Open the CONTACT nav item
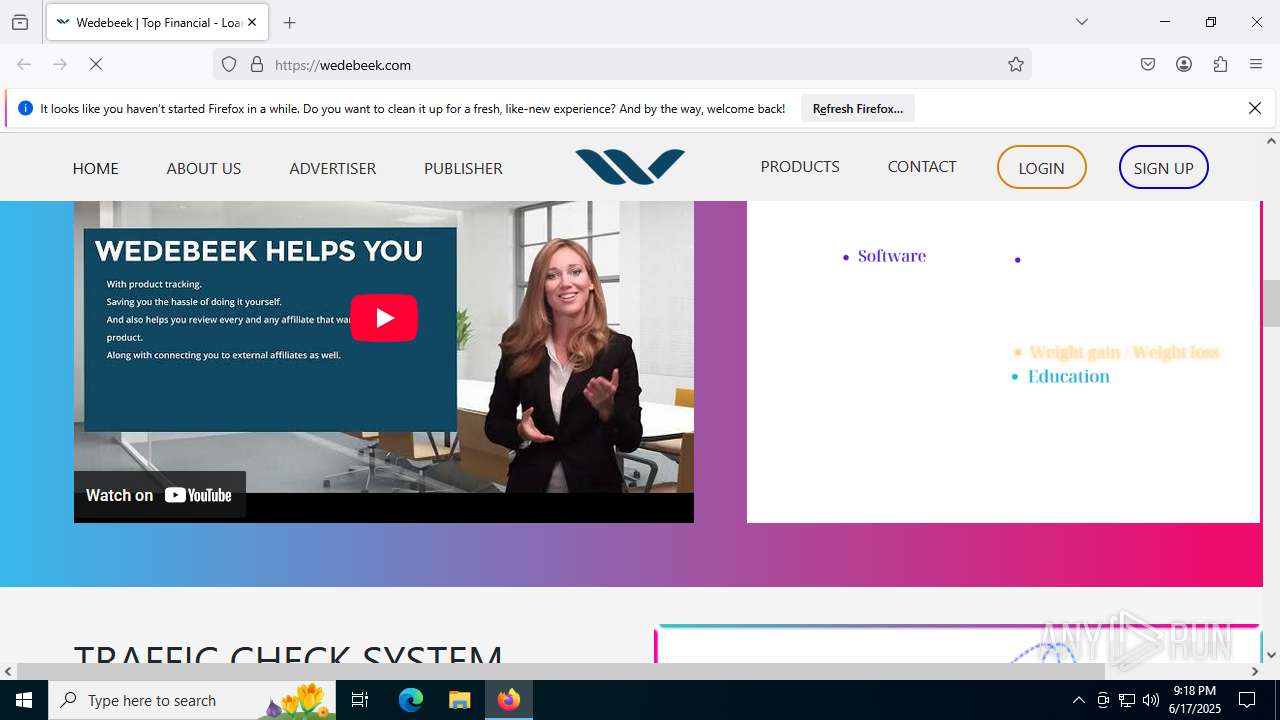Viewport: 1280px width, 720px height. (922, 166)
